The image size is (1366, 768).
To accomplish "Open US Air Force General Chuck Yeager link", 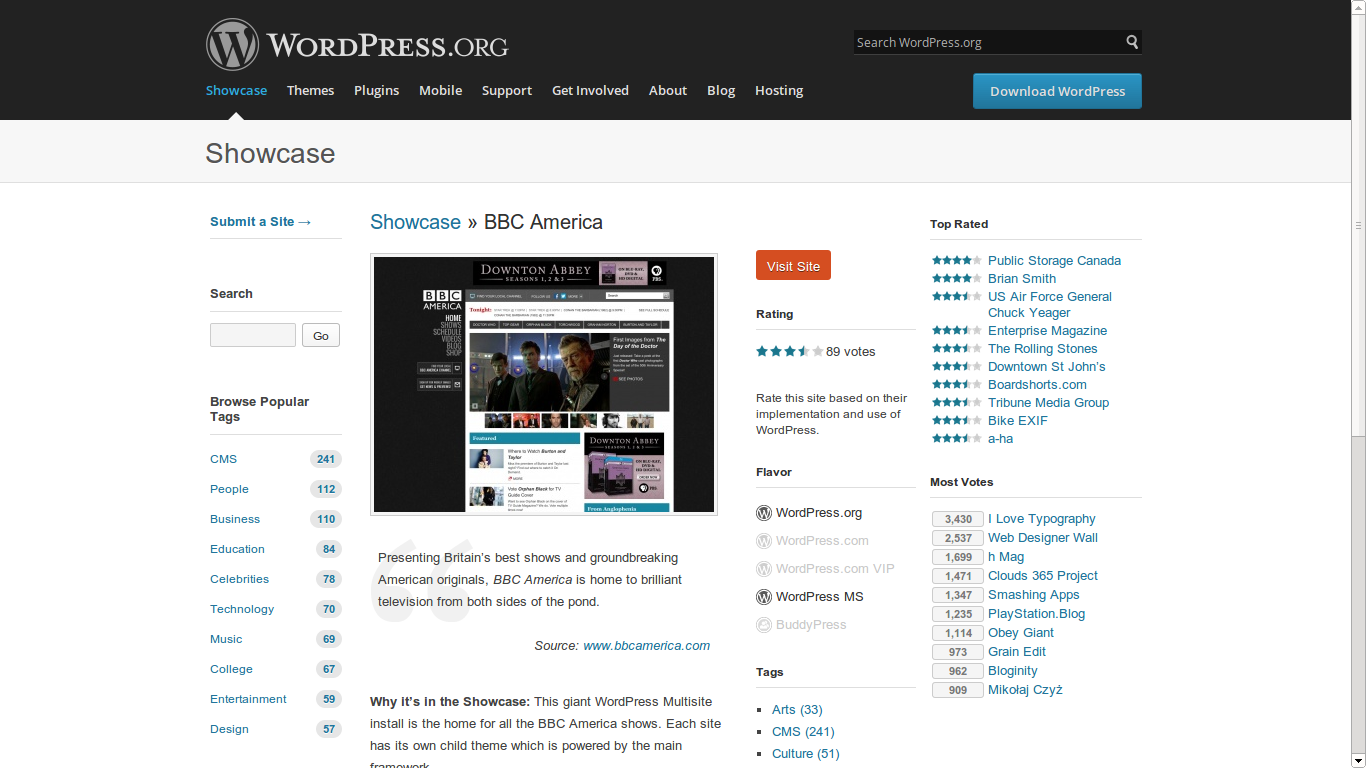I will (1050, 305).
